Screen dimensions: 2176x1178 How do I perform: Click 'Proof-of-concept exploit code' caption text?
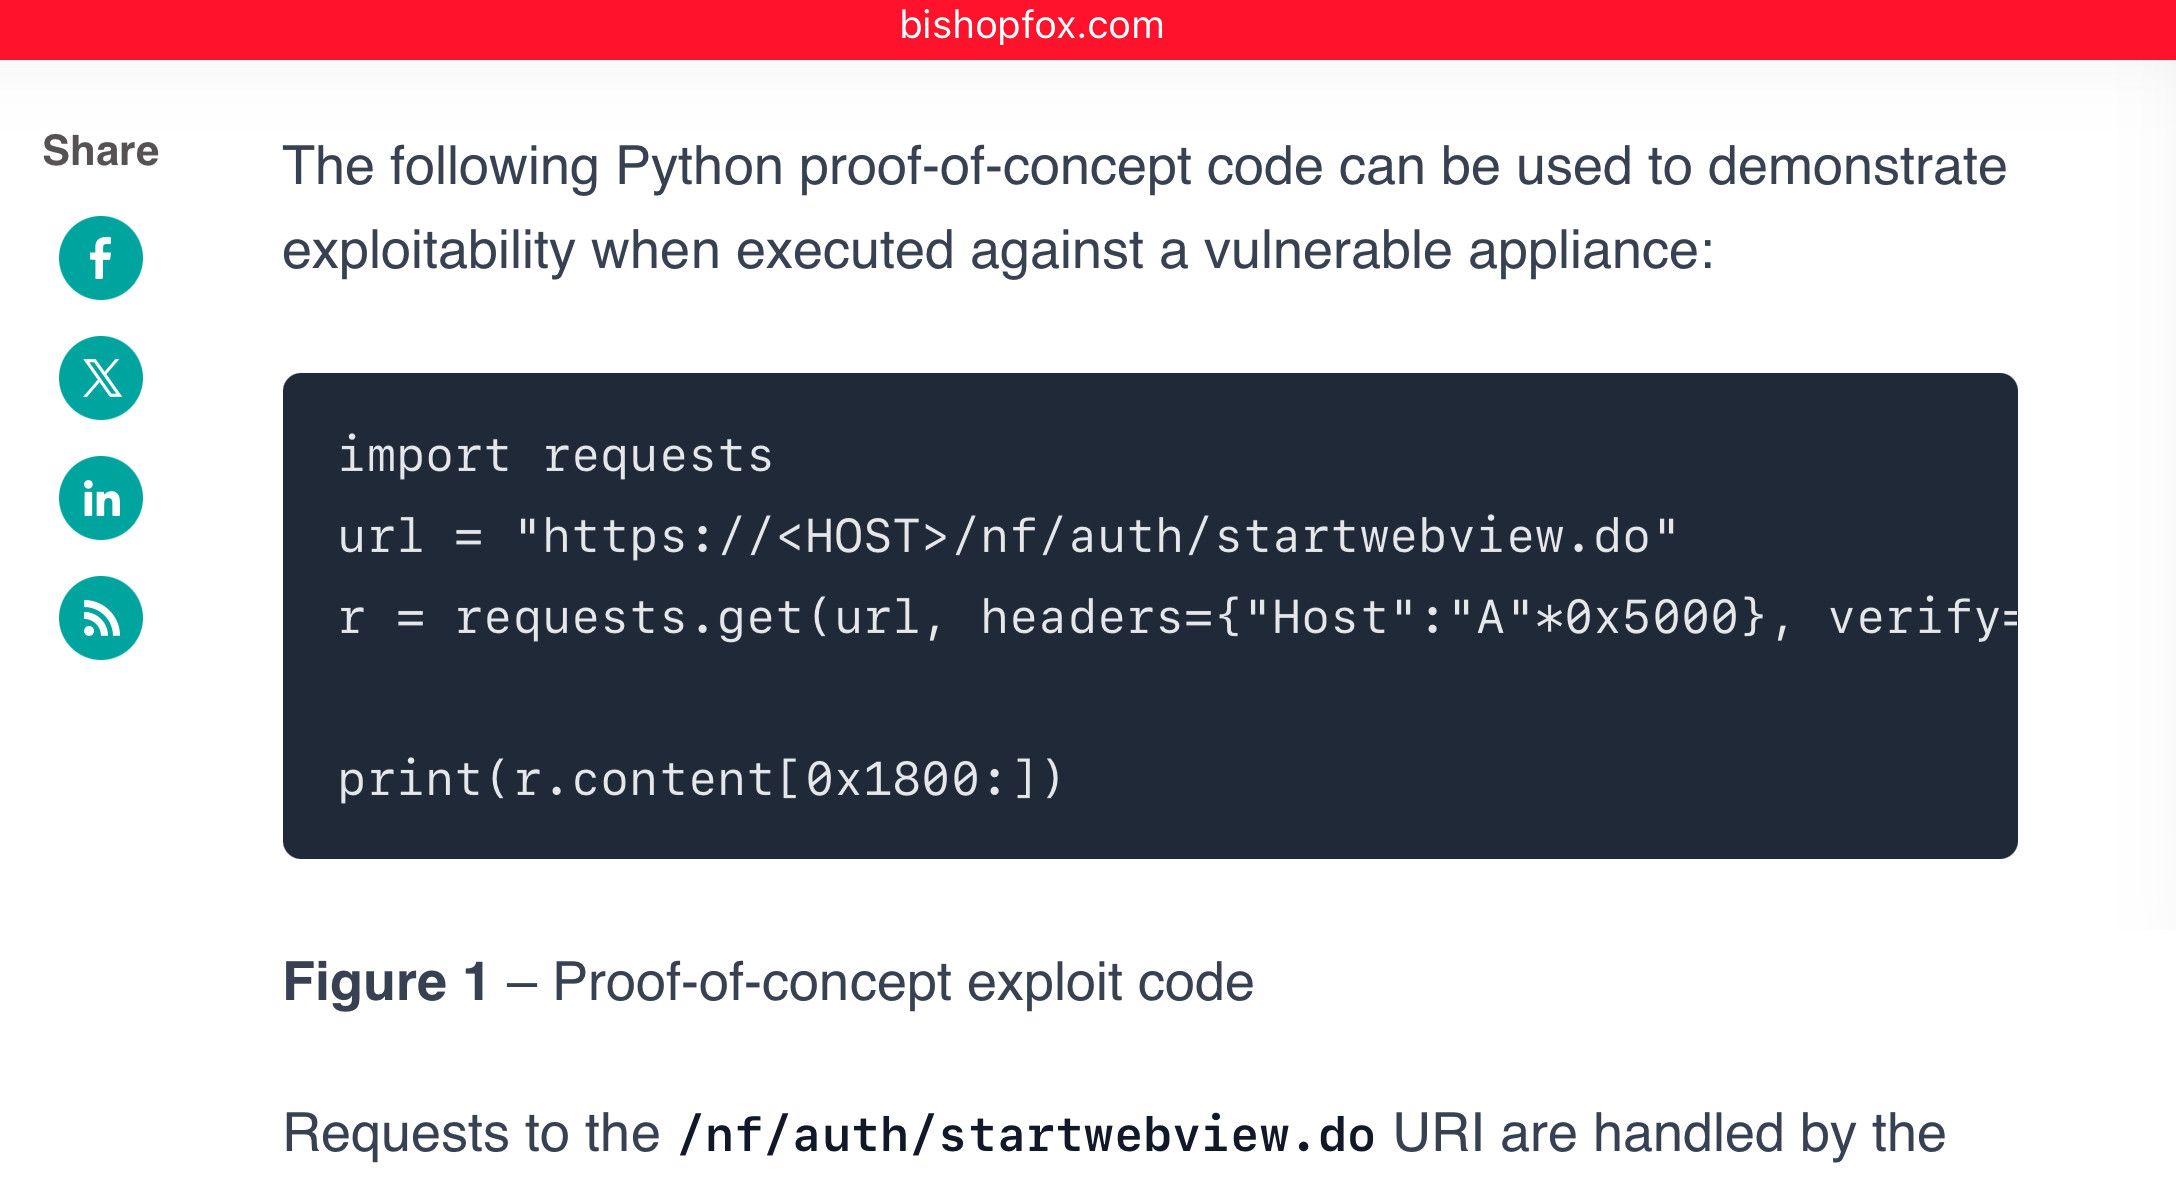[902, 982]
